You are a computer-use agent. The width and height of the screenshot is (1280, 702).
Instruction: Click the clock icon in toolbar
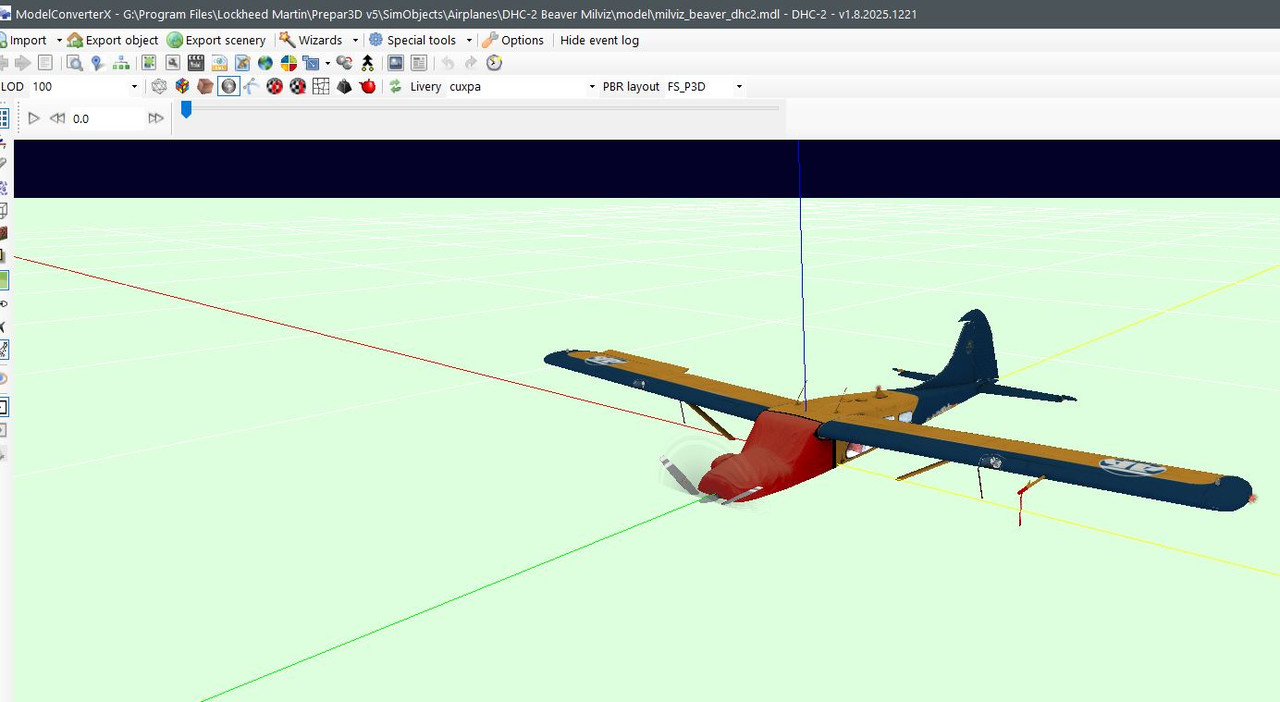pyautogui.click(x=494, y=63)
